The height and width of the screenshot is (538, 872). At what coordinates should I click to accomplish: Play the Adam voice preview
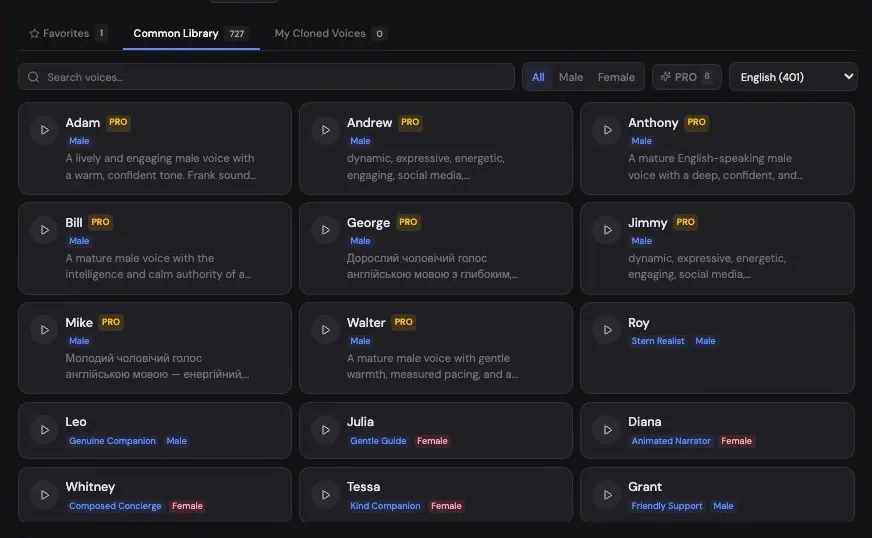click(44, 130)
